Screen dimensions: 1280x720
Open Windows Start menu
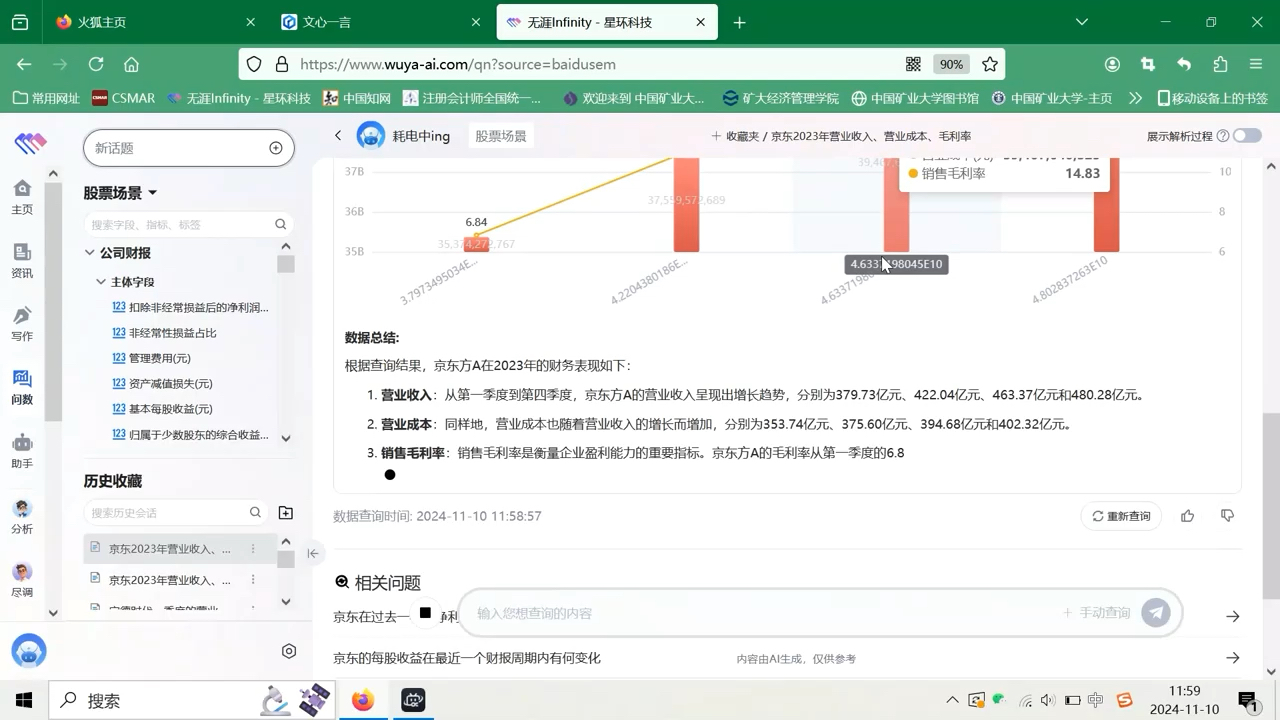[24, 701]
